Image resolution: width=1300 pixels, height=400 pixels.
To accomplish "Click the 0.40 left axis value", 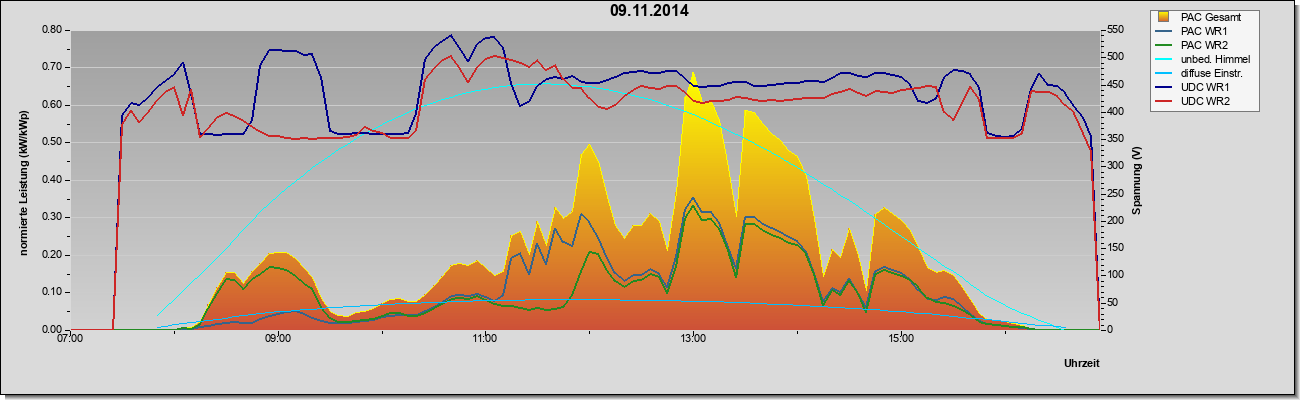I will [x=53, y=180].
